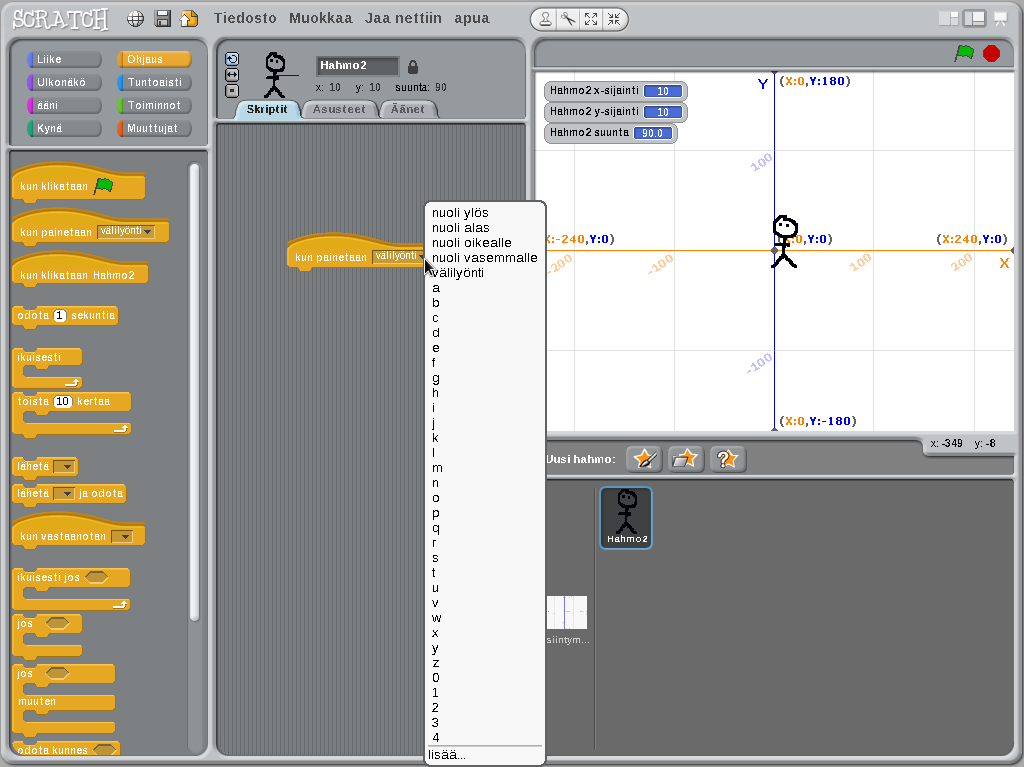
Task: Pick letter 'z' in key list
Action: [x=485, y=663]
